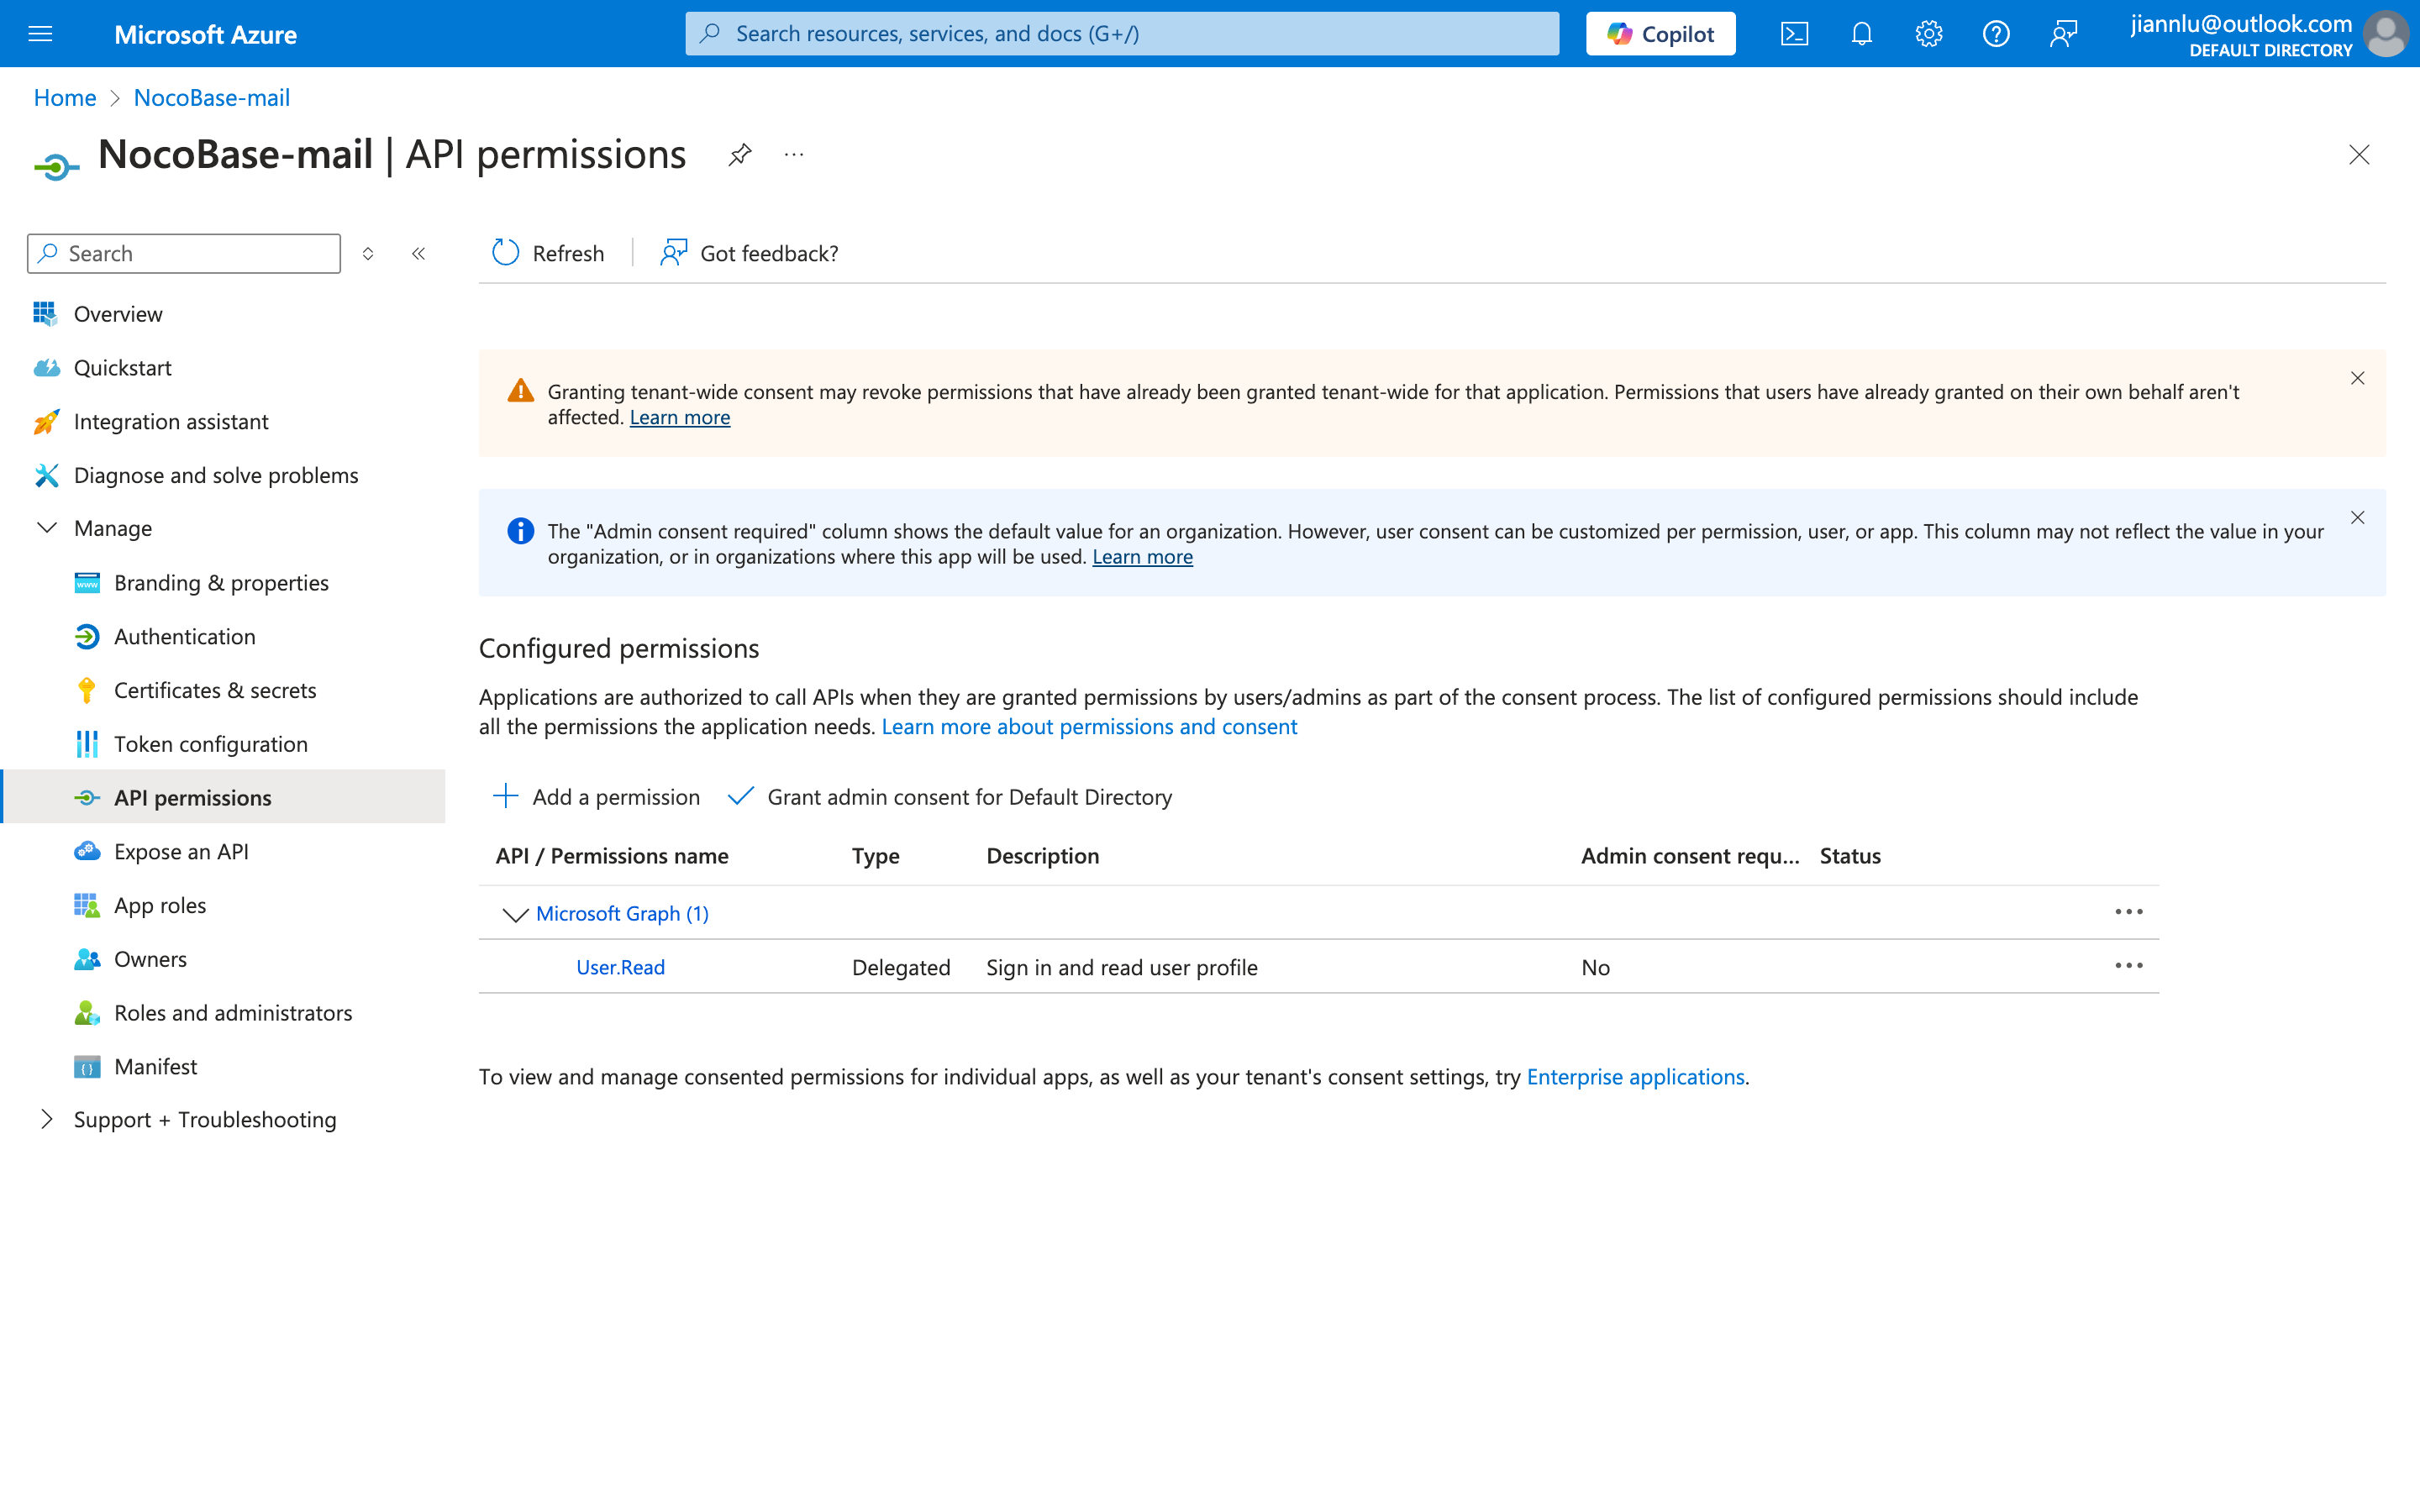Click Add a permission
Viewport: 2420px width, 1512px height.
[x=597, y=797]
